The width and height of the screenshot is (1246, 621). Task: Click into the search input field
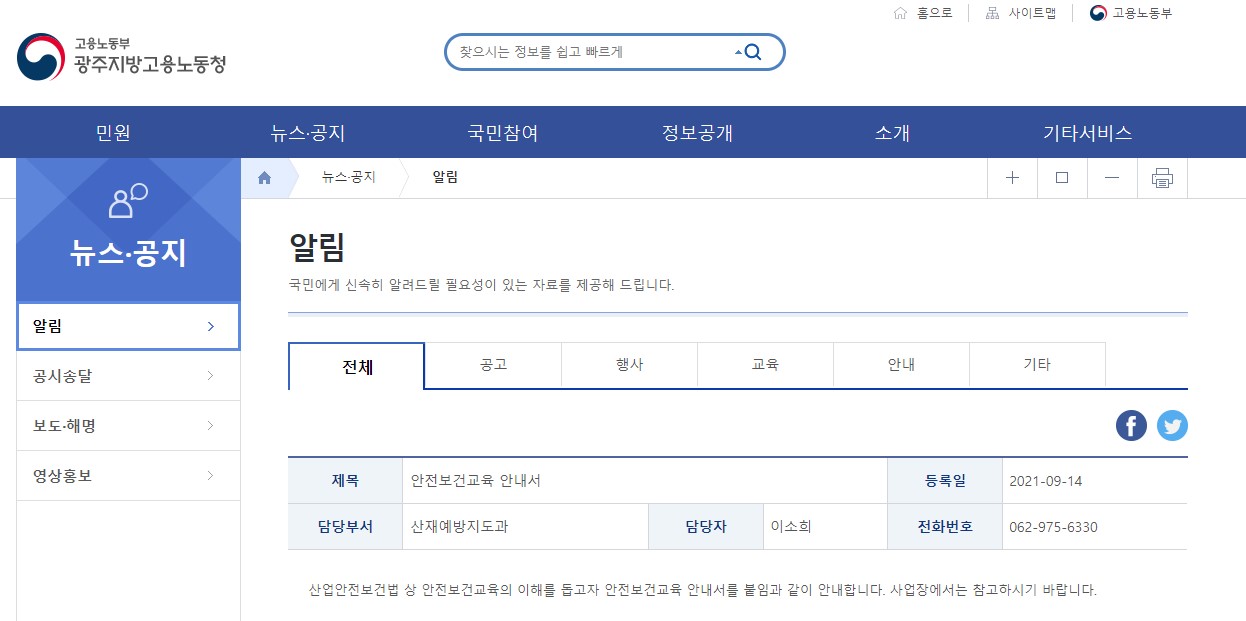point(590,53)
